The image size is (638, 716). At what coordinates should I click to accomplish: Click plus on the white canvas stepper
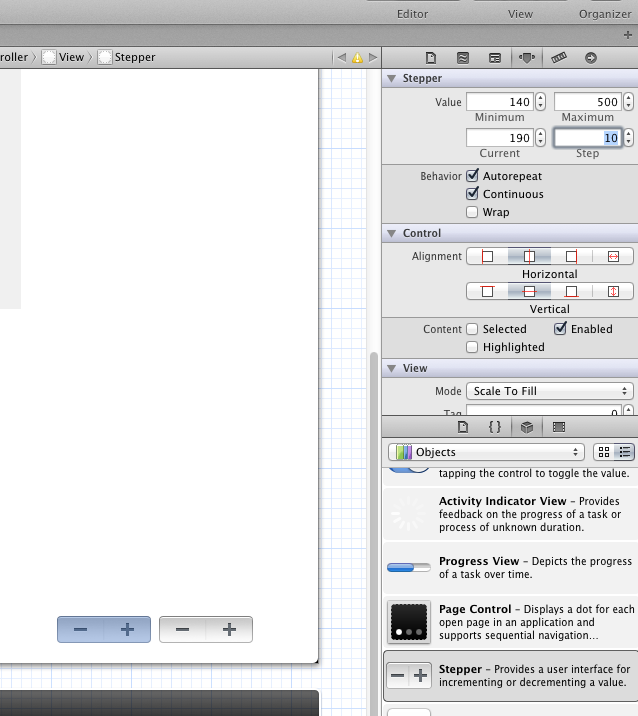[x=229, y=630]
